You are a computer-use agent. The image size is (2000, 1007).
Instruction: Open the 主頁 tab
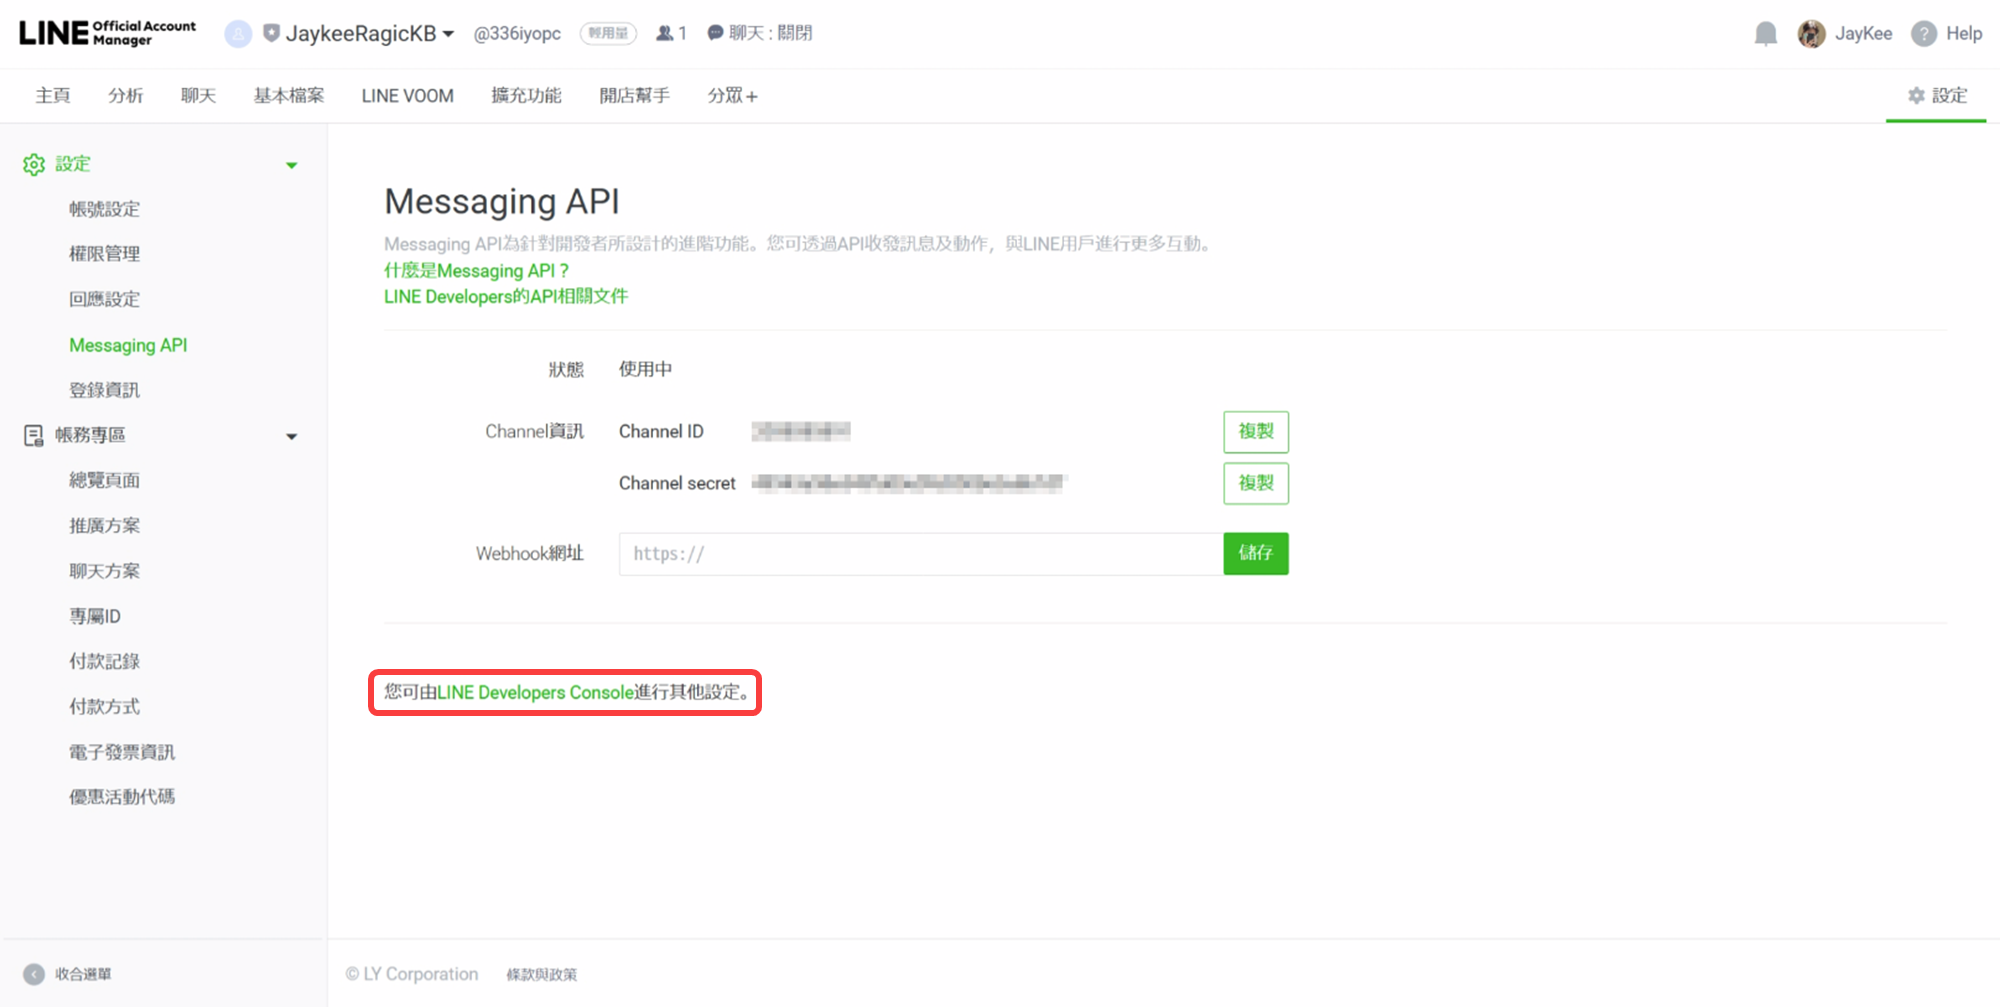(53, 96)
